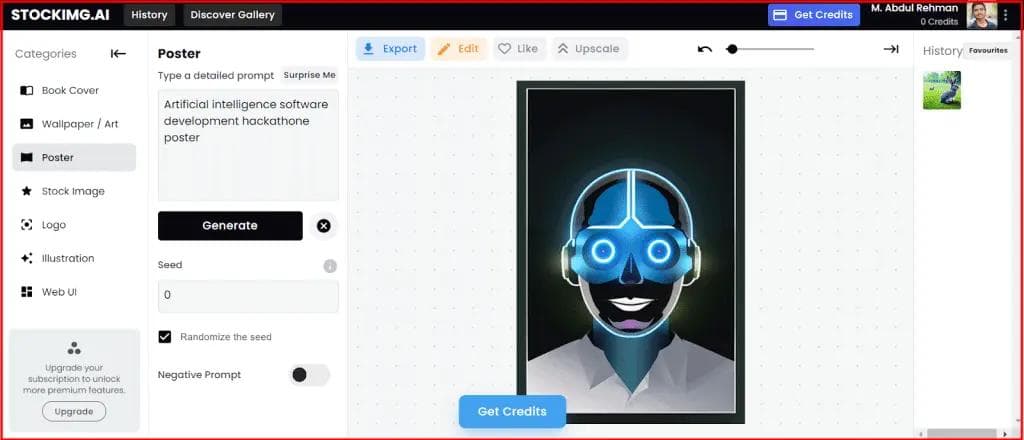Click the user profile avatar

(x=980, y=15)
